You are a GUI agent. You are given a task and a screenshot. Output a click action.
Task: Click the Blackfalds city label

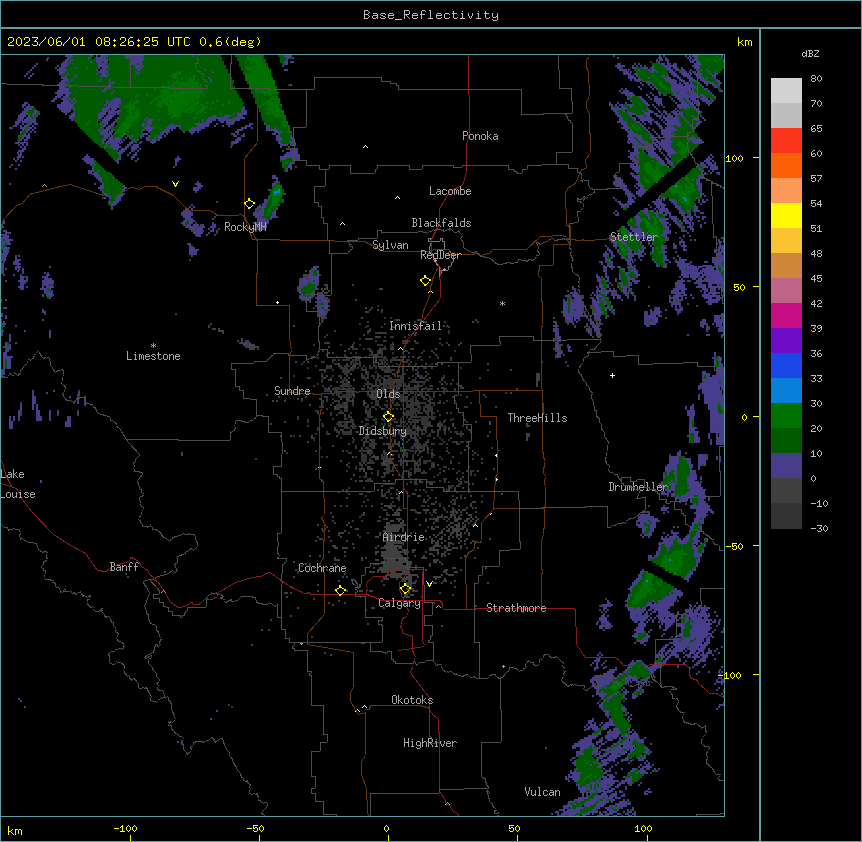(x=441, y=223)
